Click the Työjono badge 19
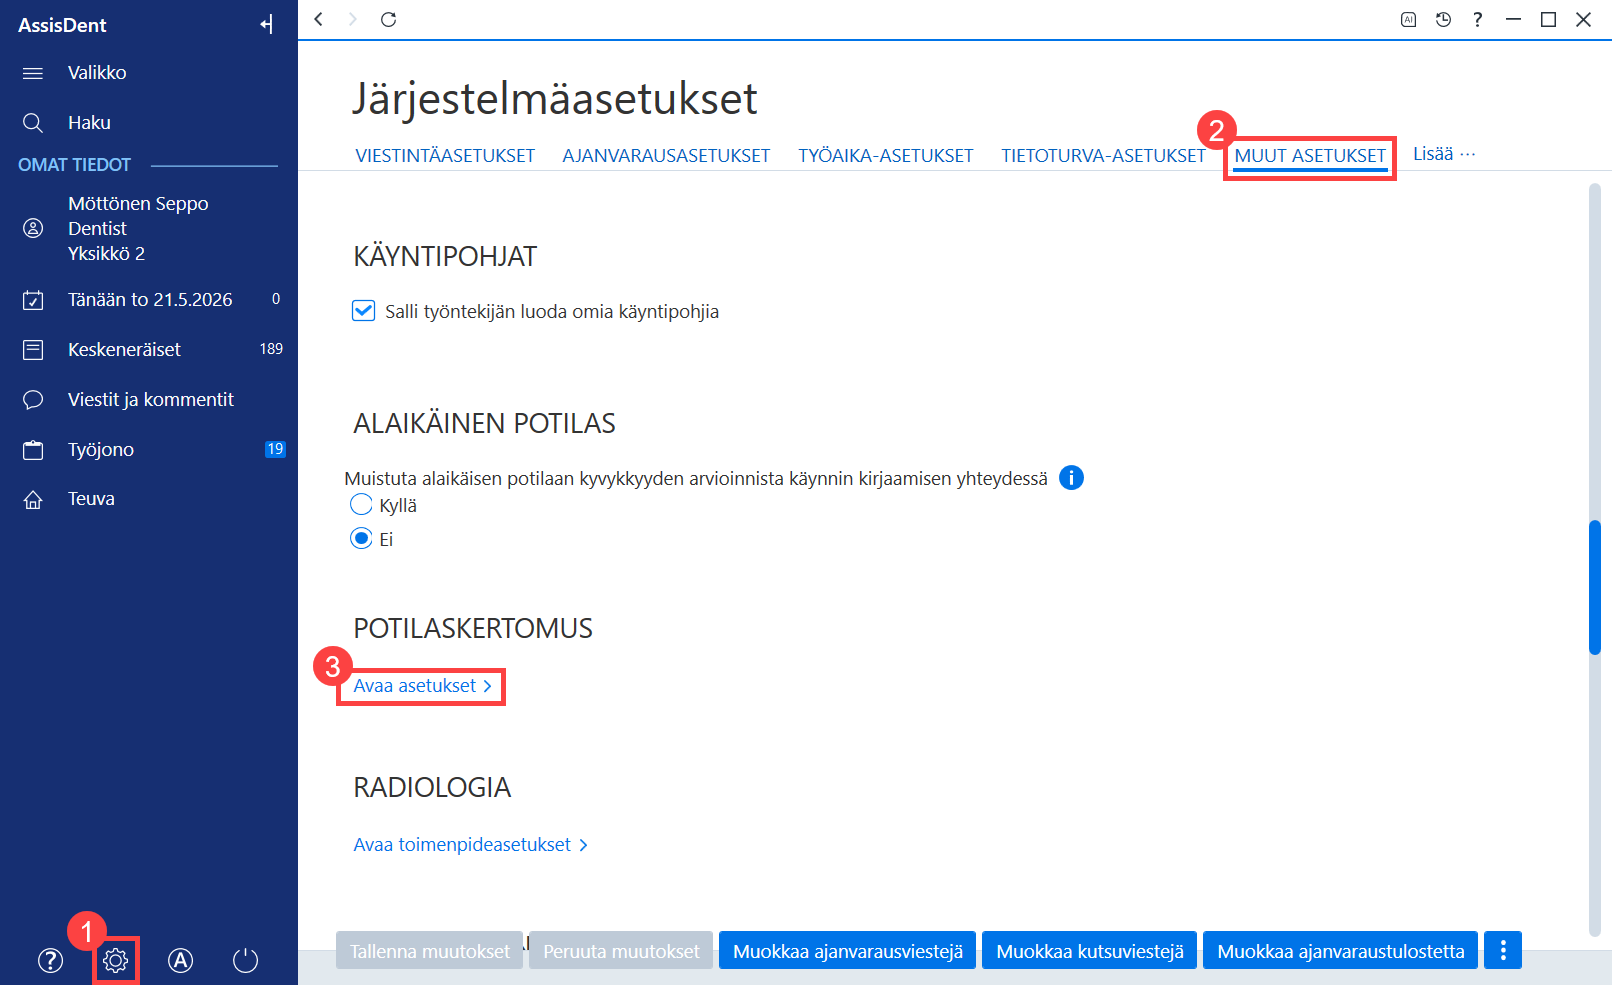 click(x=275, y=449)
